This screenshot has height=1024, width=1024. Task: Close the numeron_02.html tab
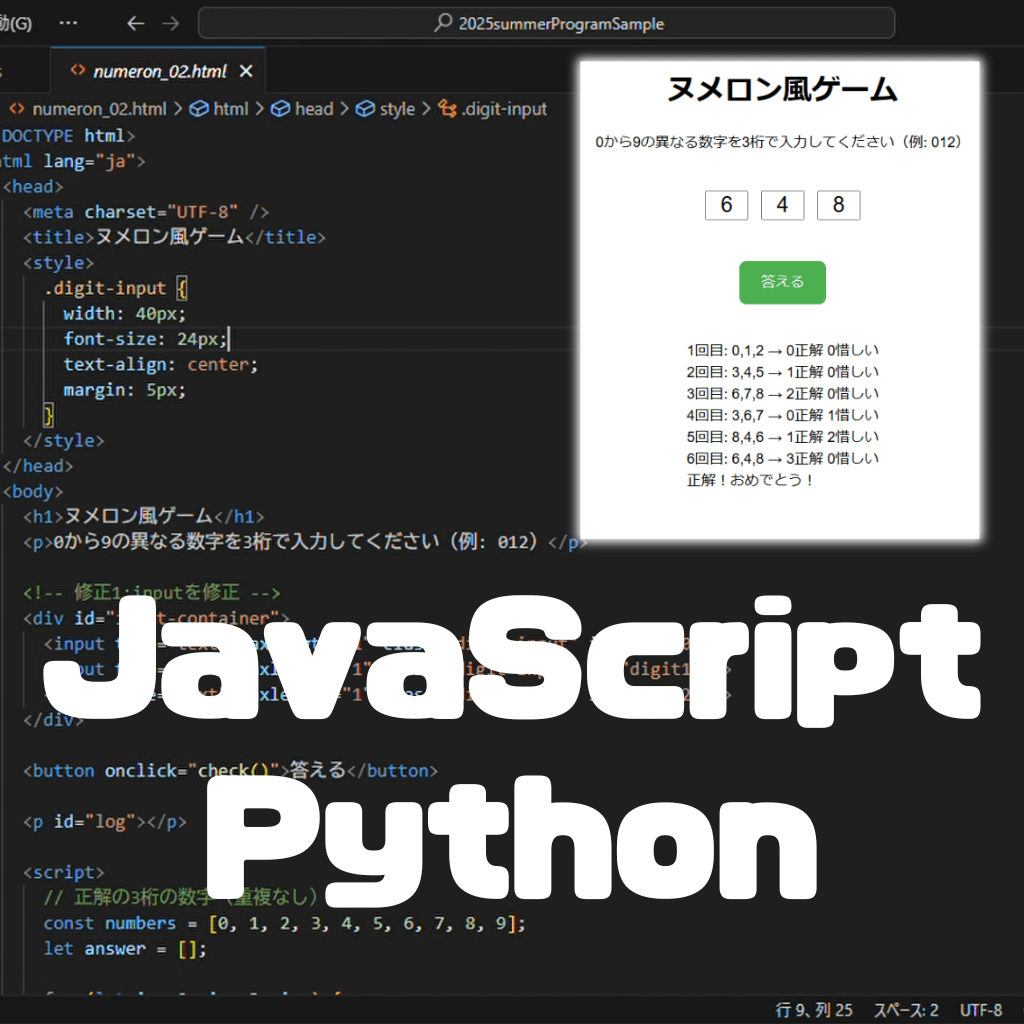coord(246,72)
